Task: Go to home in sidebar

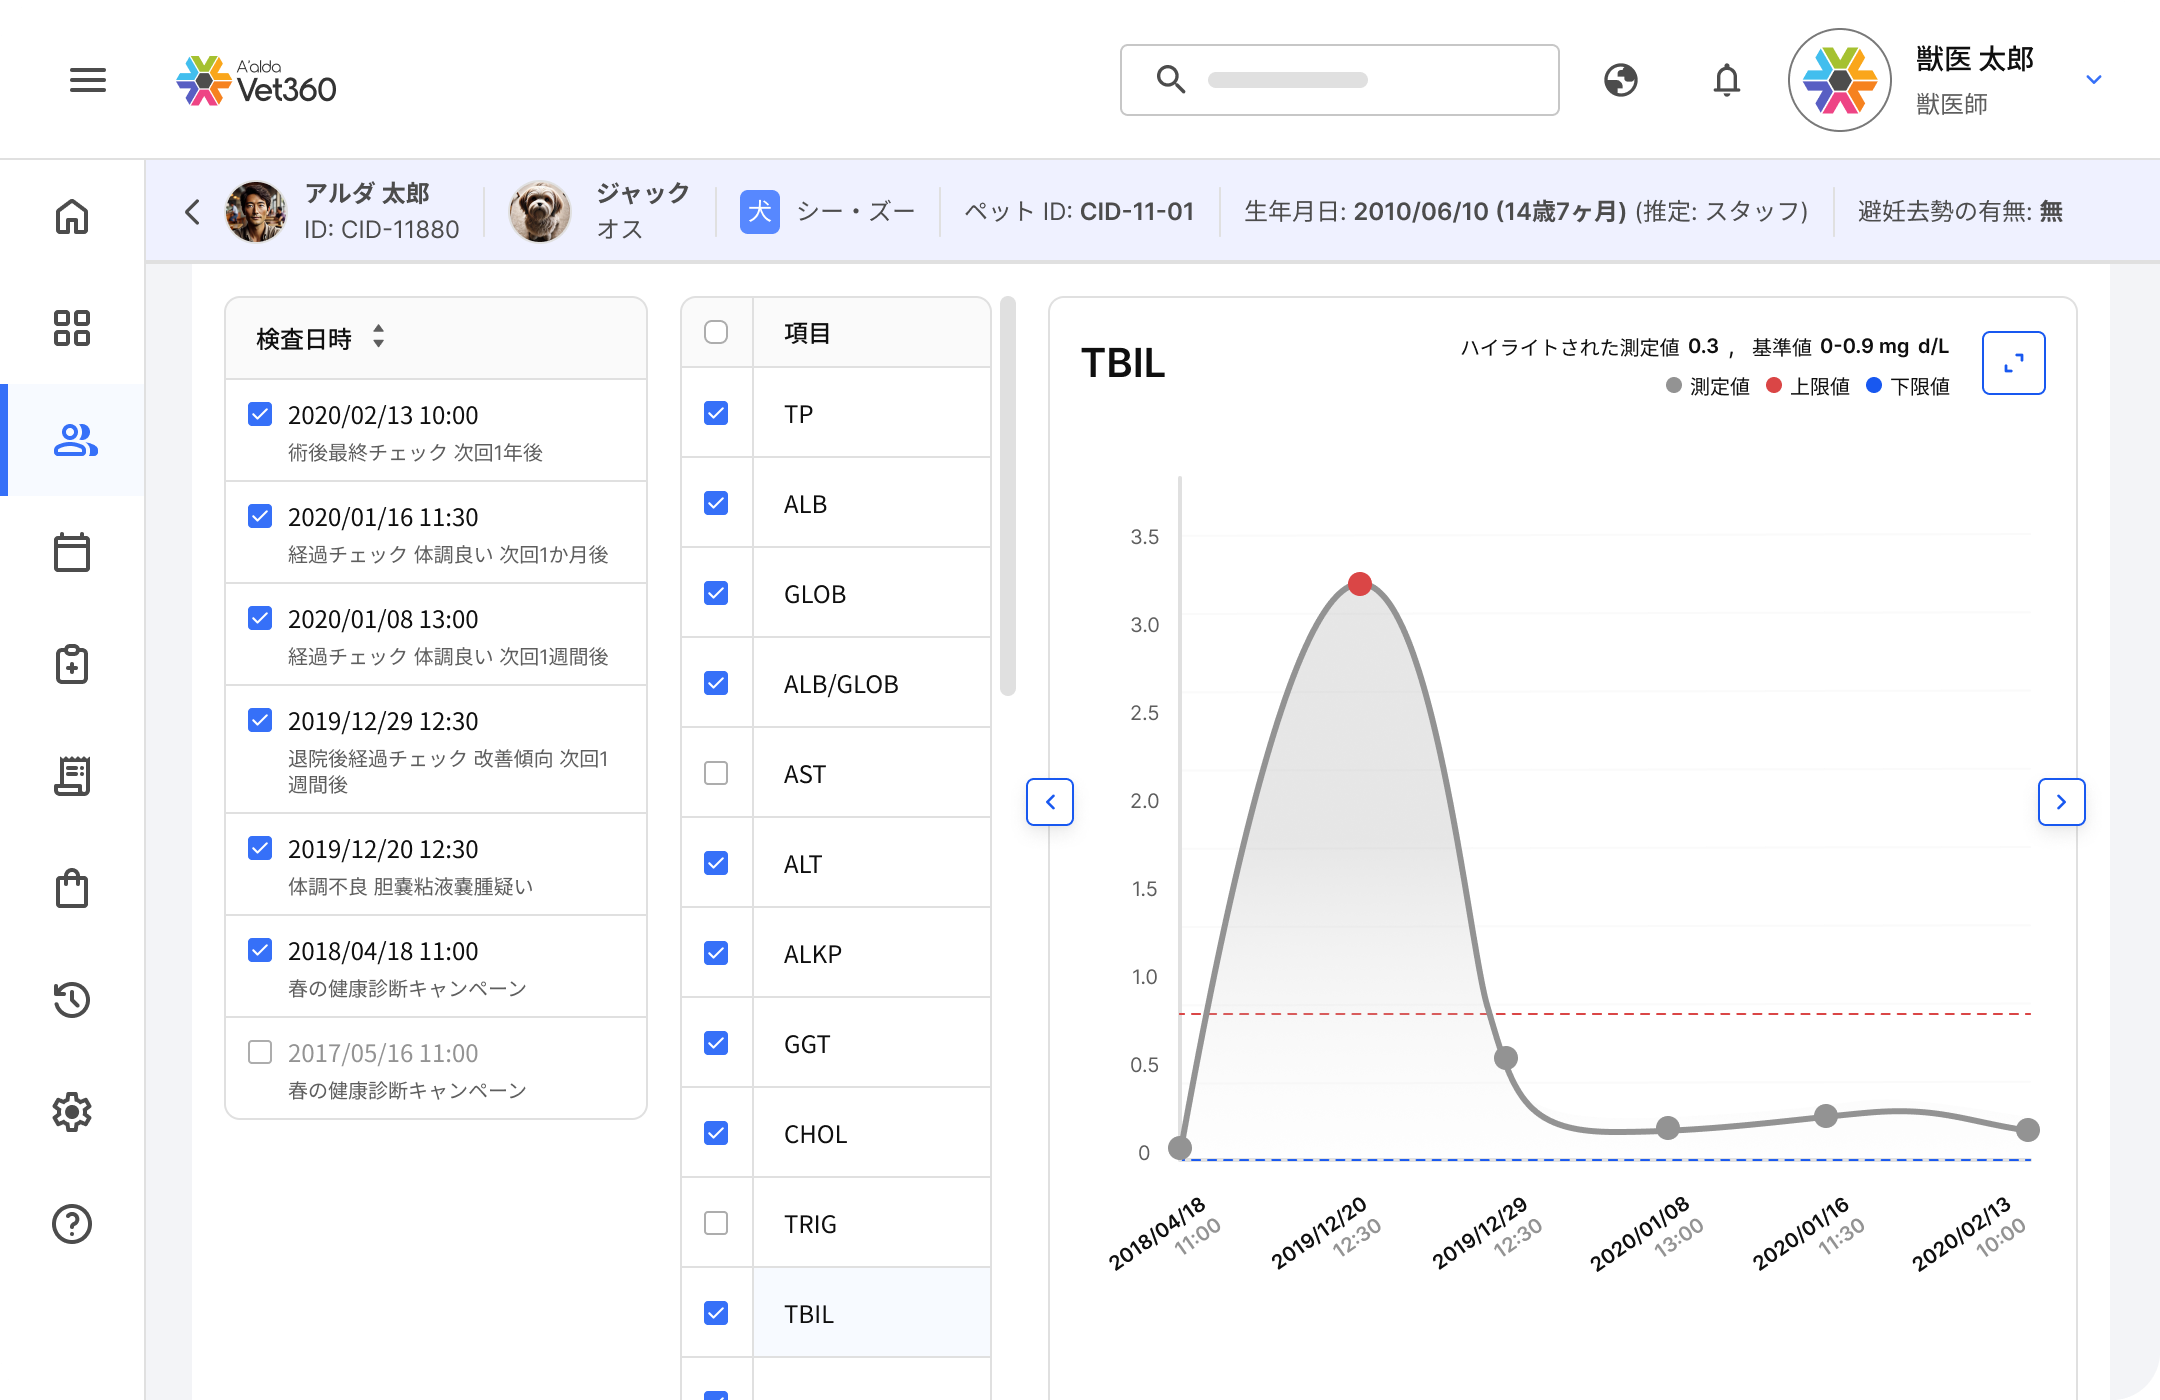Action: pyautogui.click(x=72, y=216)
